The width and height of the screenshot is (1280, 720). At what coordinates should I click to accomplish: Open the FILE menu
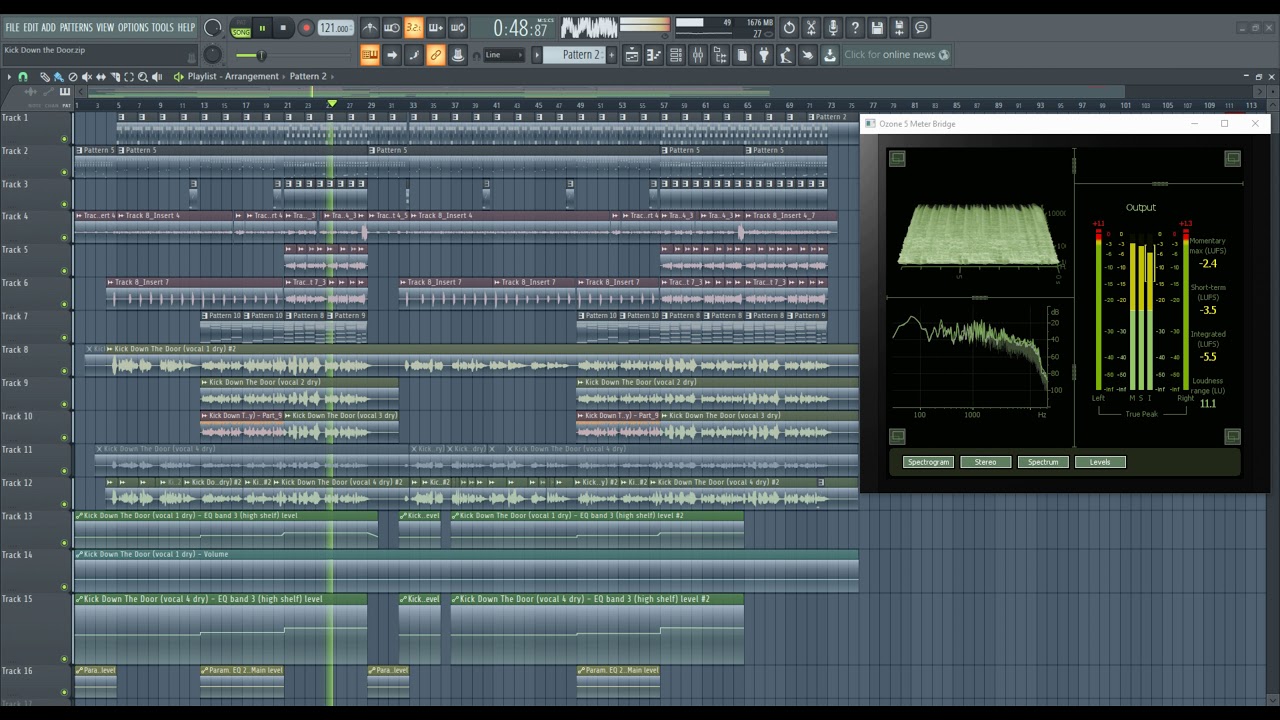point(12,27)
